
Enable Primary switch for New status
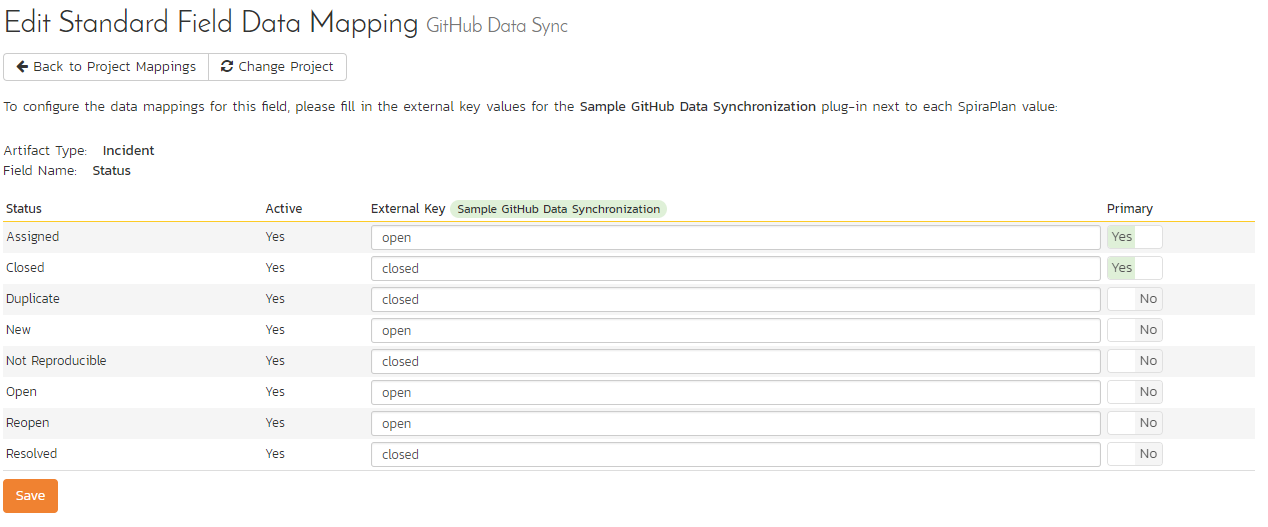1135,330
